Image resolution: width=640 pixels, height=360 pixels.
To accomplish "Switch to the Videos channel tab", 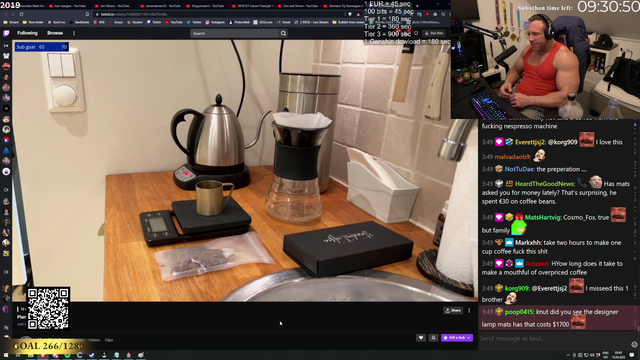I will [94, 340].
